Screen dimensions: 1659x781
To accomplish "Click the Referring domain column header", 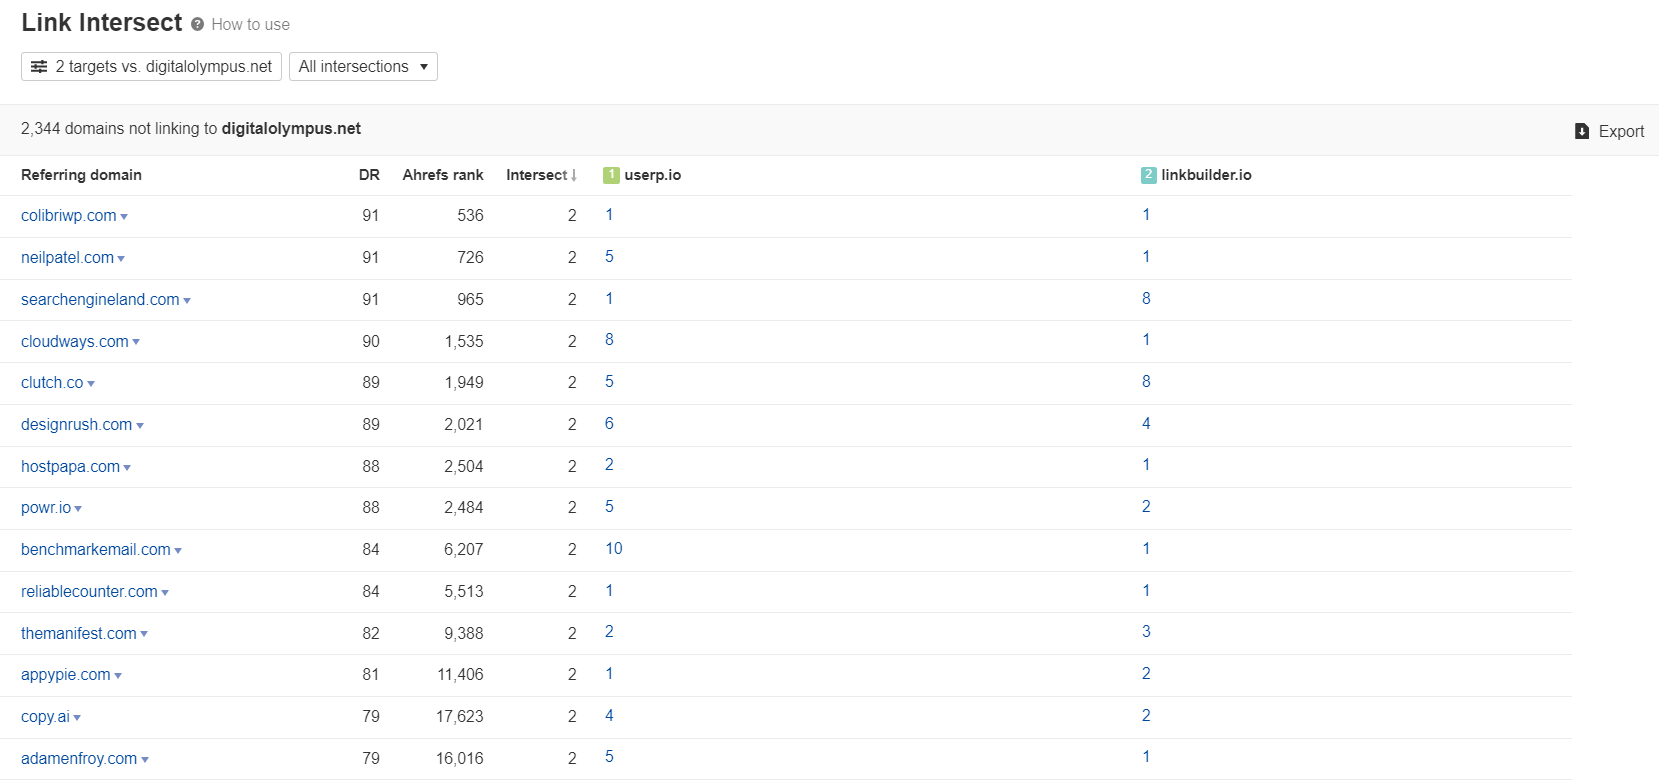I will pyautogui.click(x=81, y=175).
